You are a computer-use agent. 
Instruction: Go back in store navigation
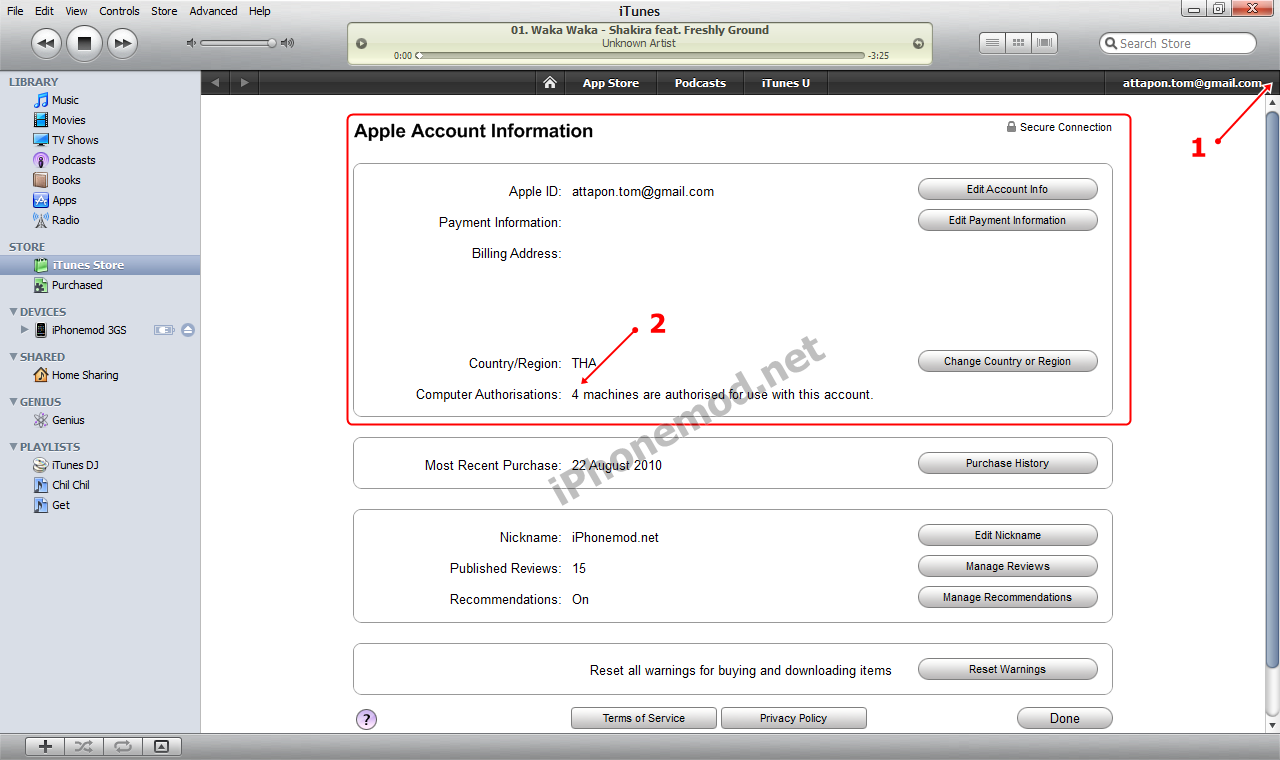[215, 83]
